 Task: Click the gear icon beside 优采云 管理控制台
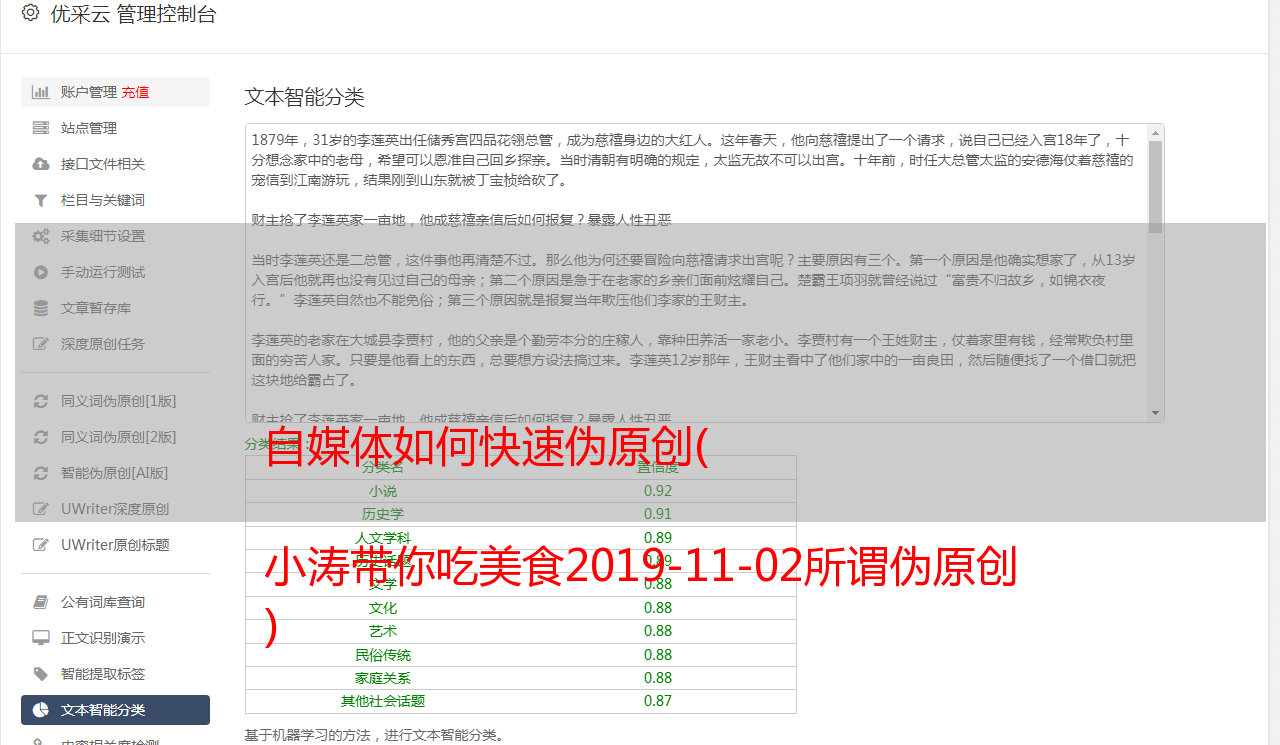point(30,13)
